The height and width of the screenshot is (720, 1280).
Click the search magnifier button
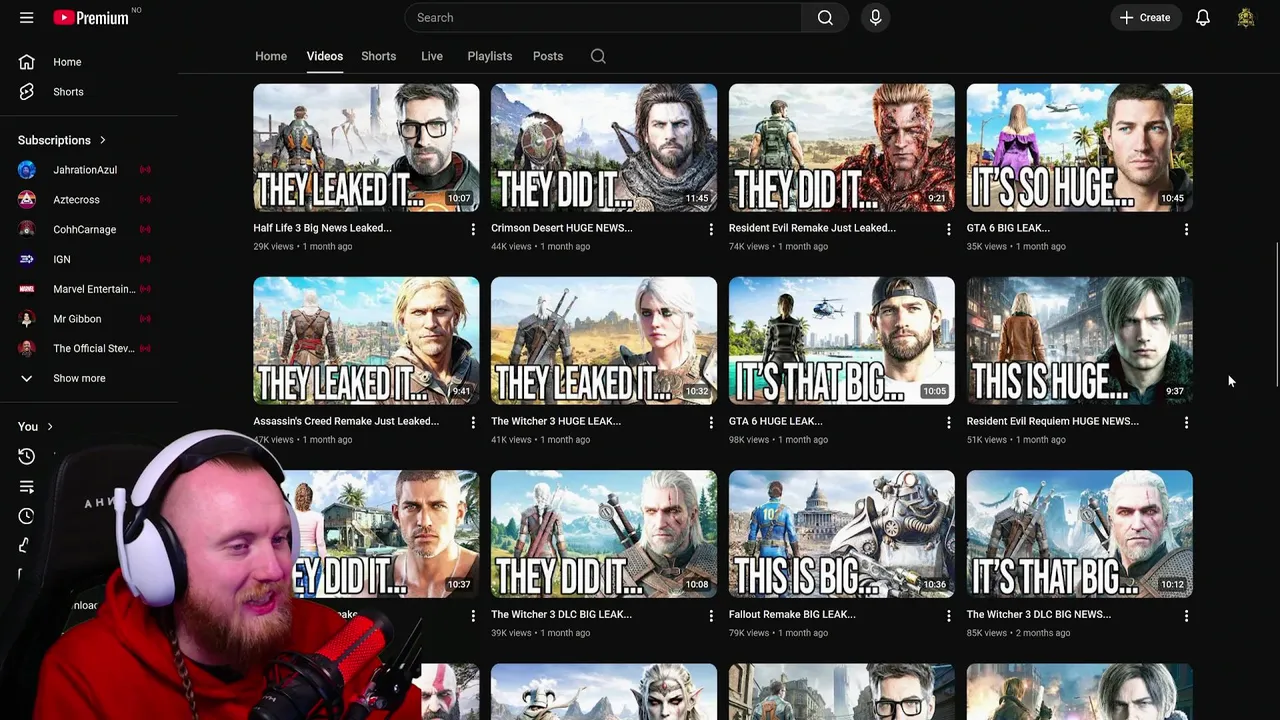pos(825,17)
